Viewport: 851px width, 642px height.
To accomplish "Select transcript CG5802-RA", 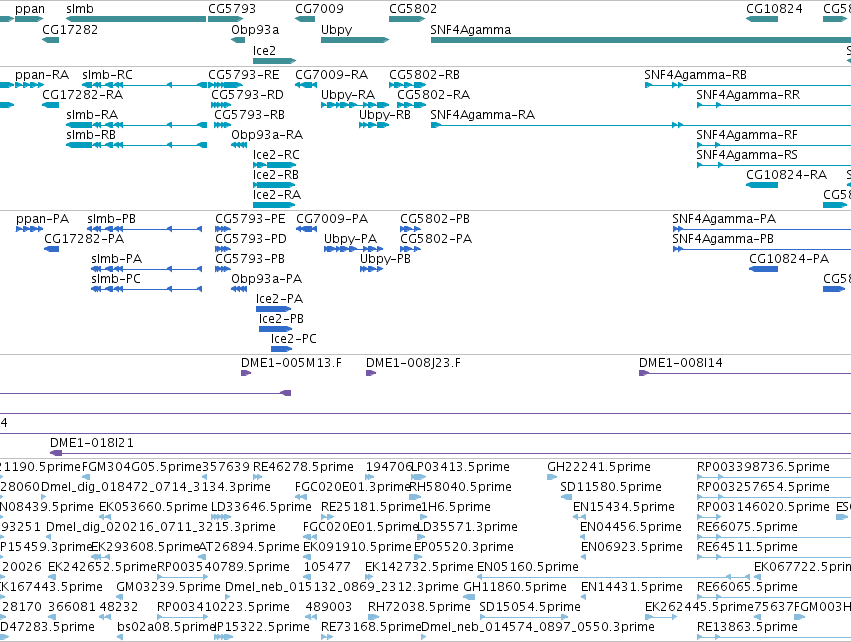I will (411, 105).
